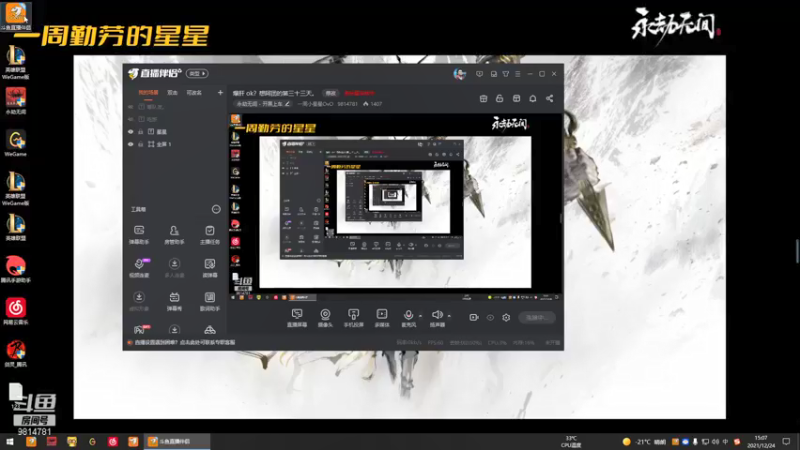Click the box icon left of the bell

516,98
